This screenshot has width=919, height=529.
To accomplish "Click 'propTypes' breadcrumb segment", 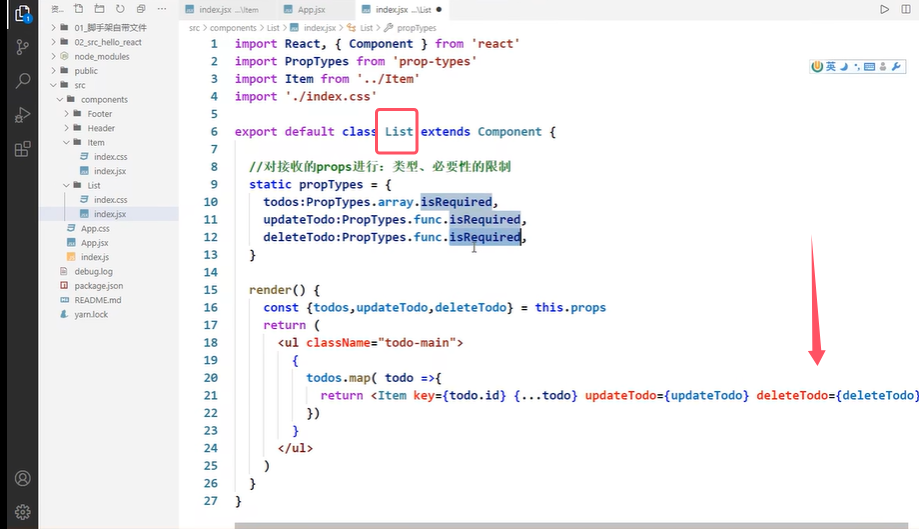I will coord(416,28).
